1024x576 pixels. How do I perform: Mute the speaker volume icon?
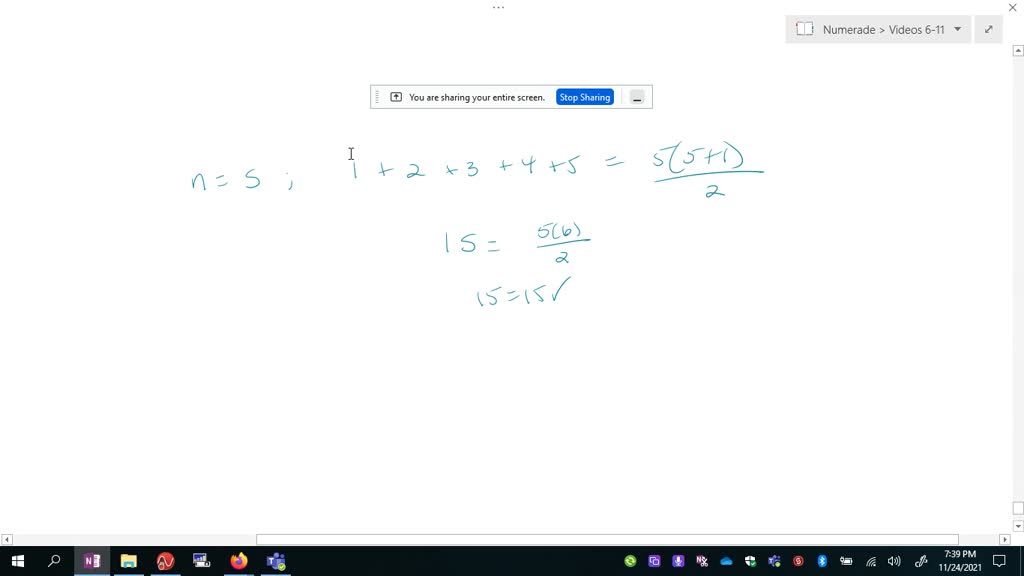(893, 561)
